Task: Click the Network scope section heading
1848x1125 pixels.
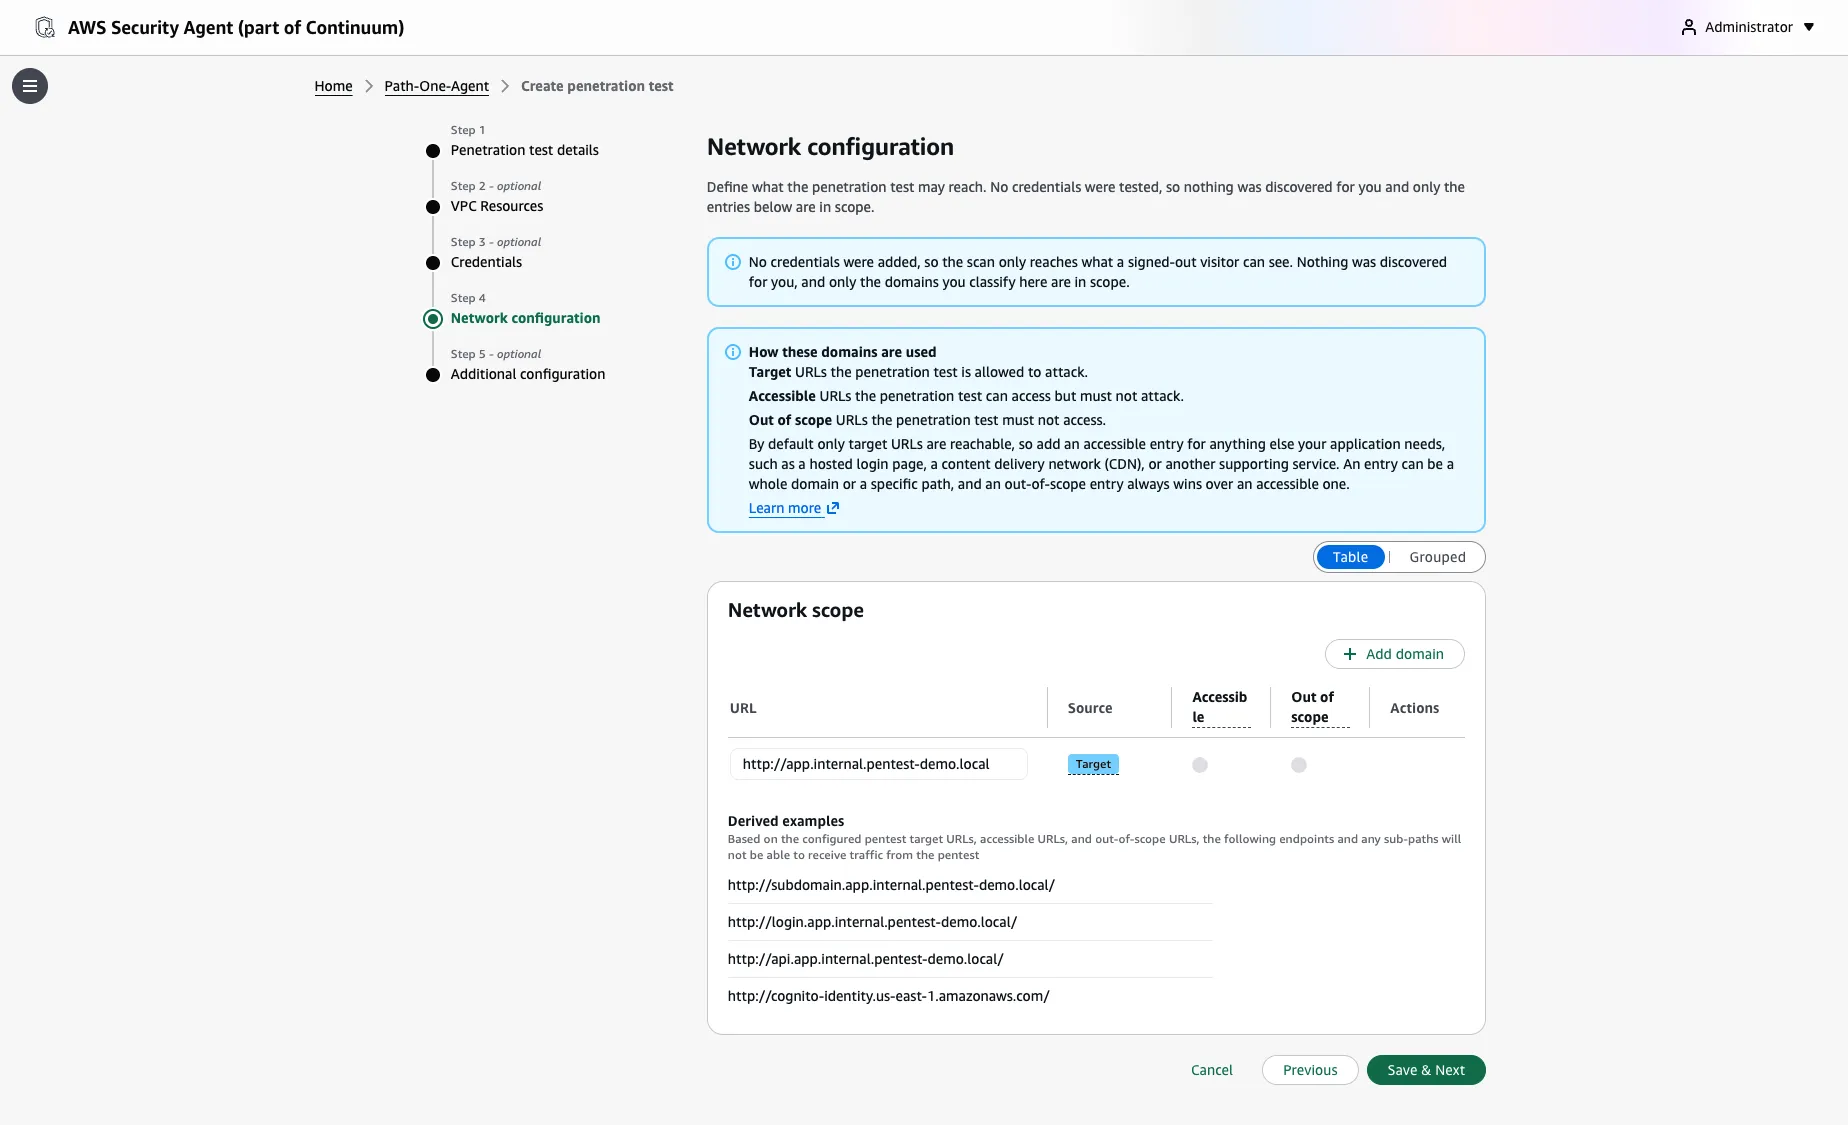Action: click(795, 610)
